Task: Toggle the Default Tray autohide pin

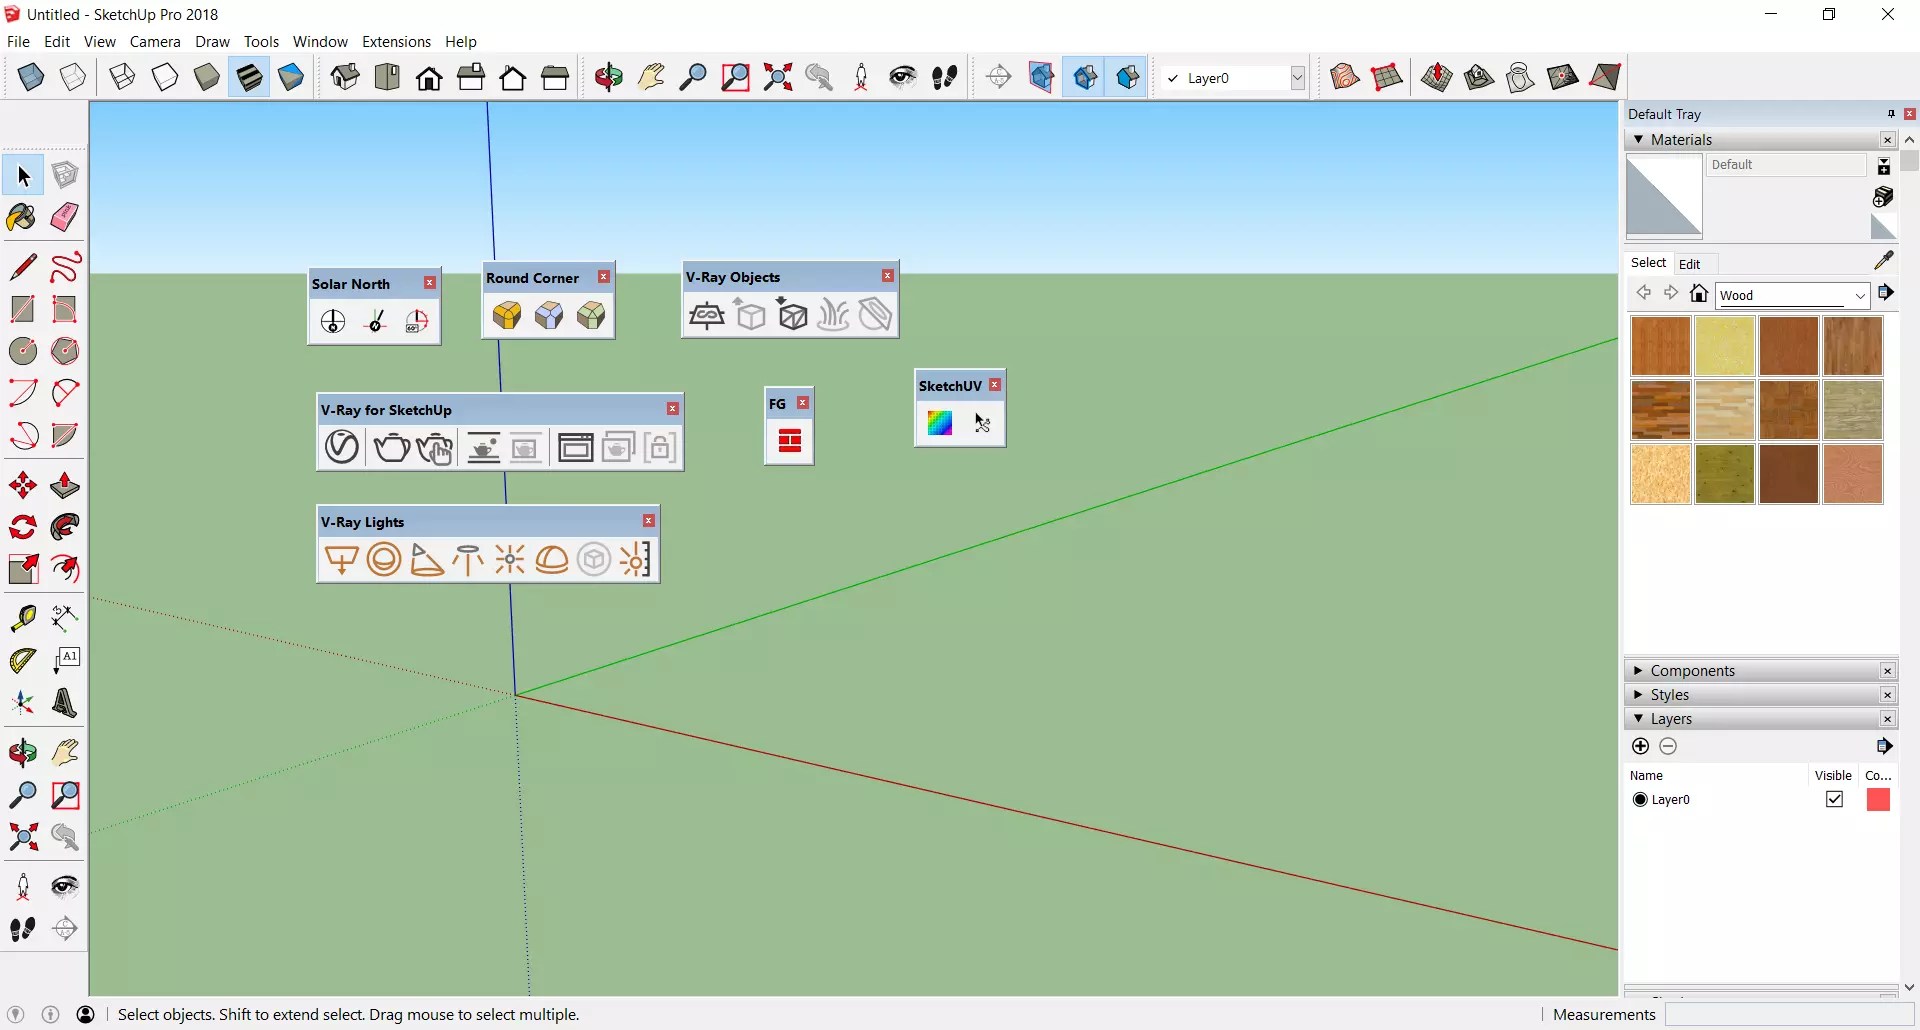Action: click(x=1890, y=113)
